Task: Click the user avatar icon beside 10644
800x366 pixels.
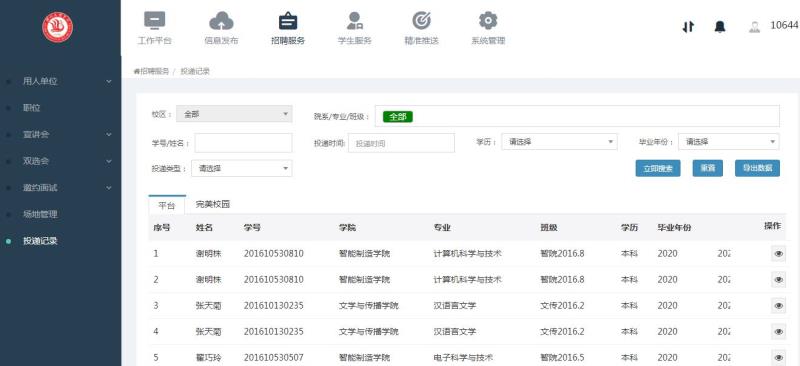Action: (x=754, y=27)
